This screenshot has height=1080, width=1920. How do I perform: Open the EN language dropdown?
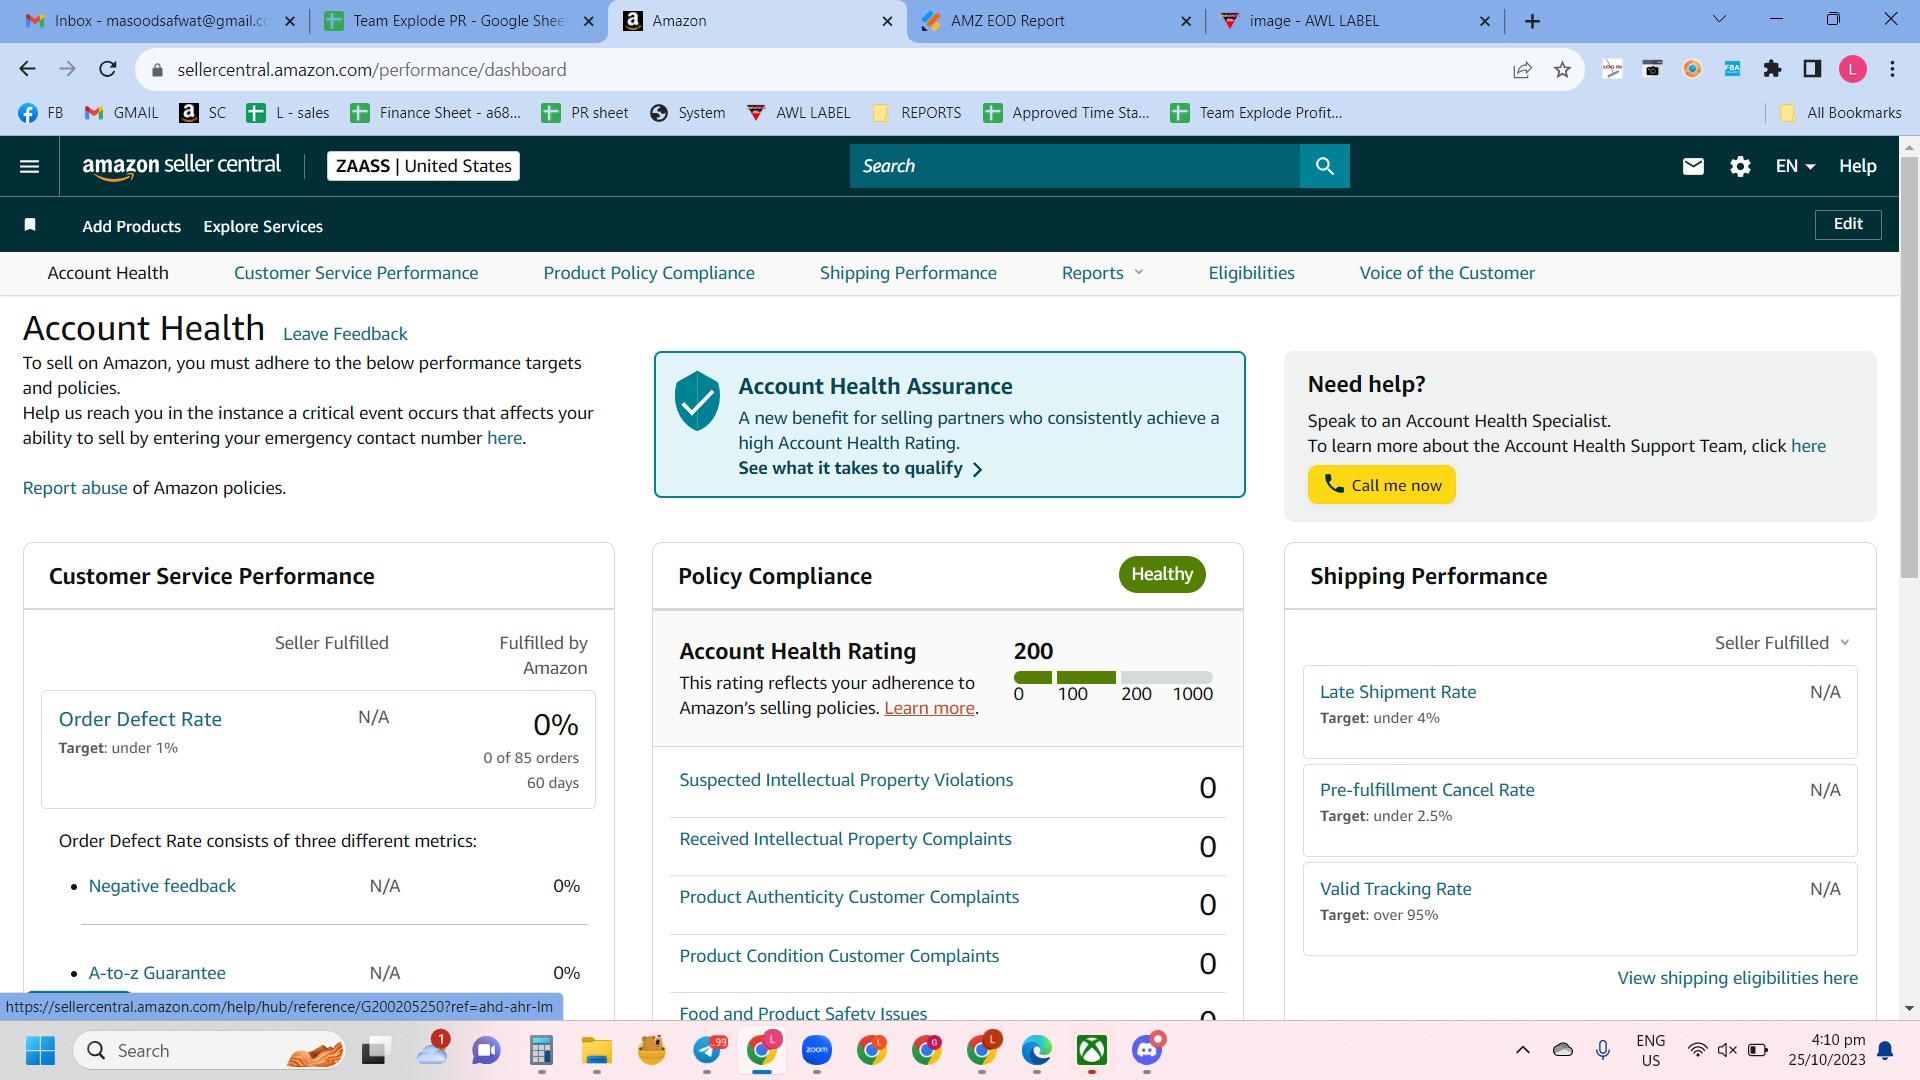[x=1795, y=166]
